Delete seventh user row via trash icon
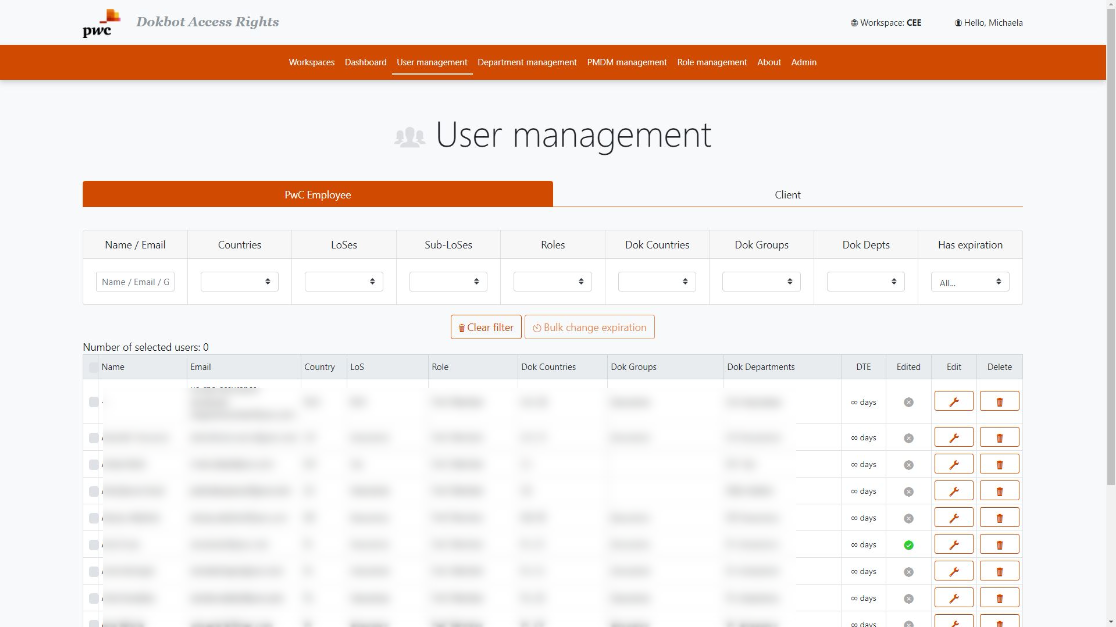The image size is (1116, 627). (x=999, y=571)
